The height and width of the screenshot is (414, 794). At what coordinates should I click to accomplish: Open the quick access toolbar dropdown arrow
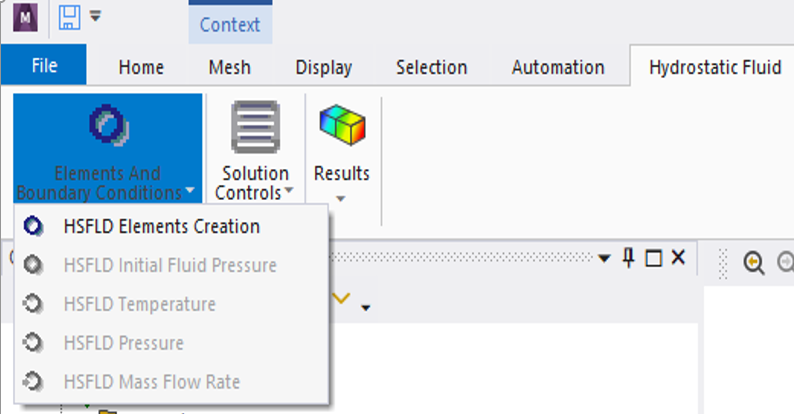pyautogui.click(x=95, y=17)
